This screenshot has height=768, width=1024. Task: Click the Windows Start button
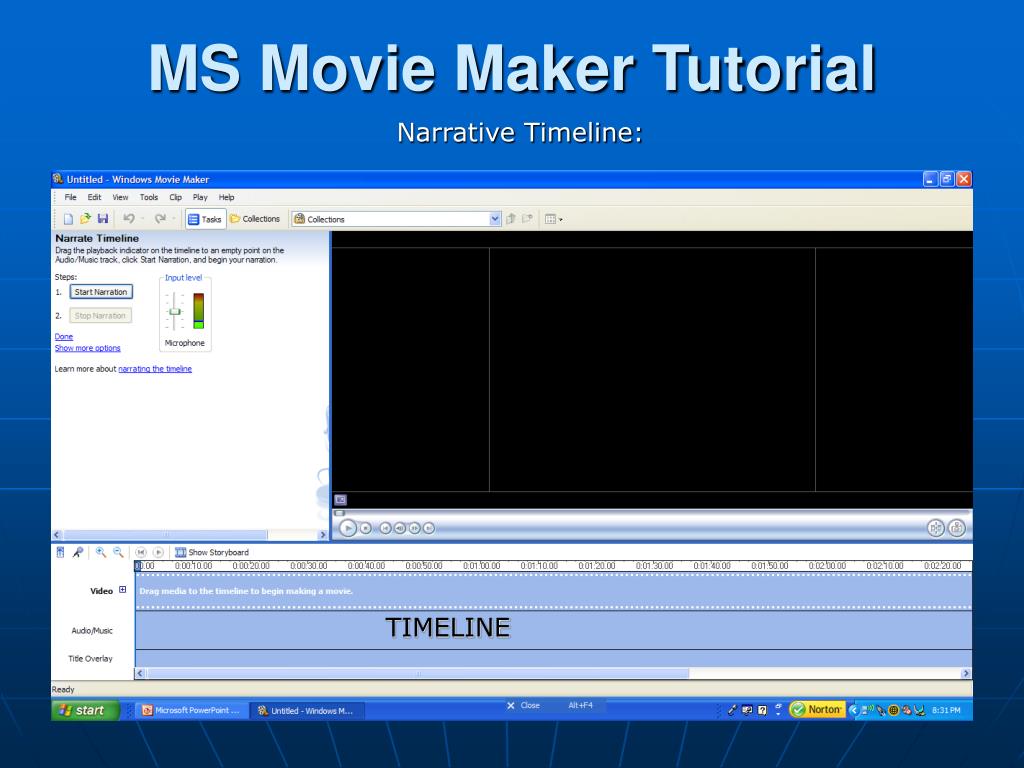tap(86, 710)
